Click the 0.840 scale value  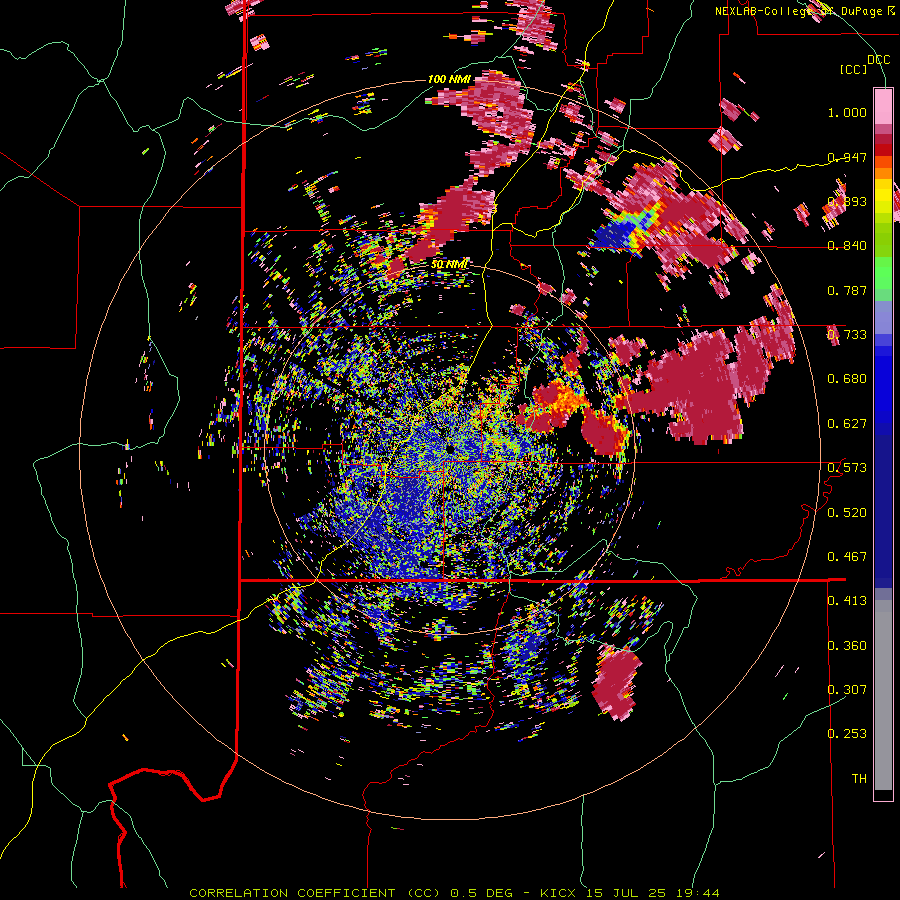pyautogui.click(x=847, y=246)
